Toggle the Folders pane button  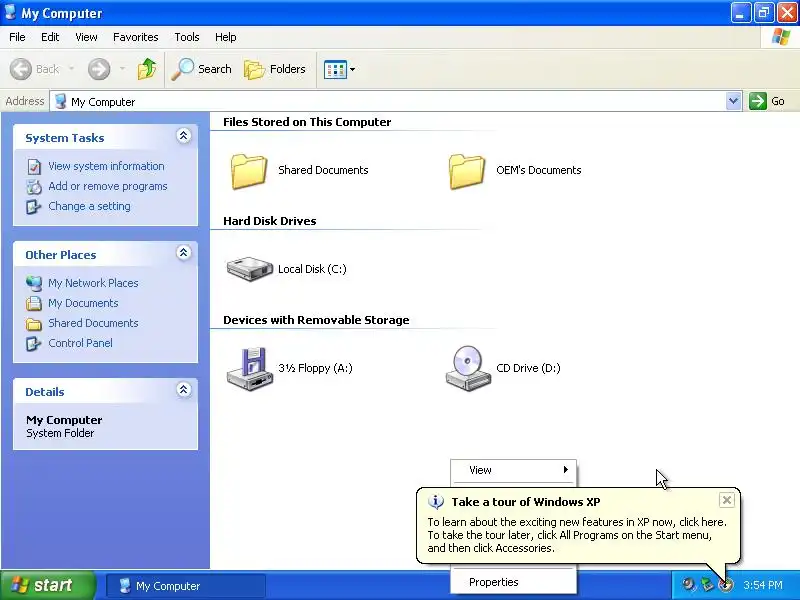[275, 69]
